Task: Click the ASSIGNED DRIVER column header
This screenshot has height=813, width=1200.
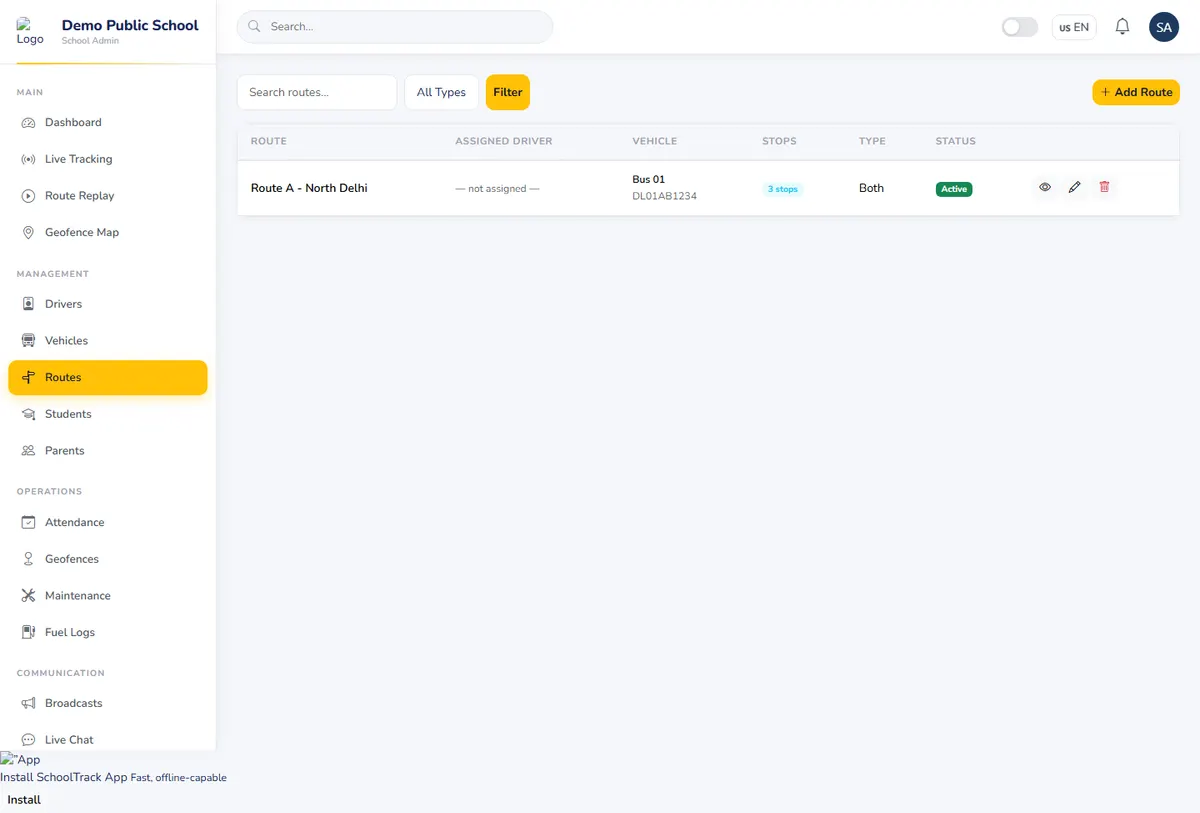Action: pyautogui.click(x=504, y=141)
